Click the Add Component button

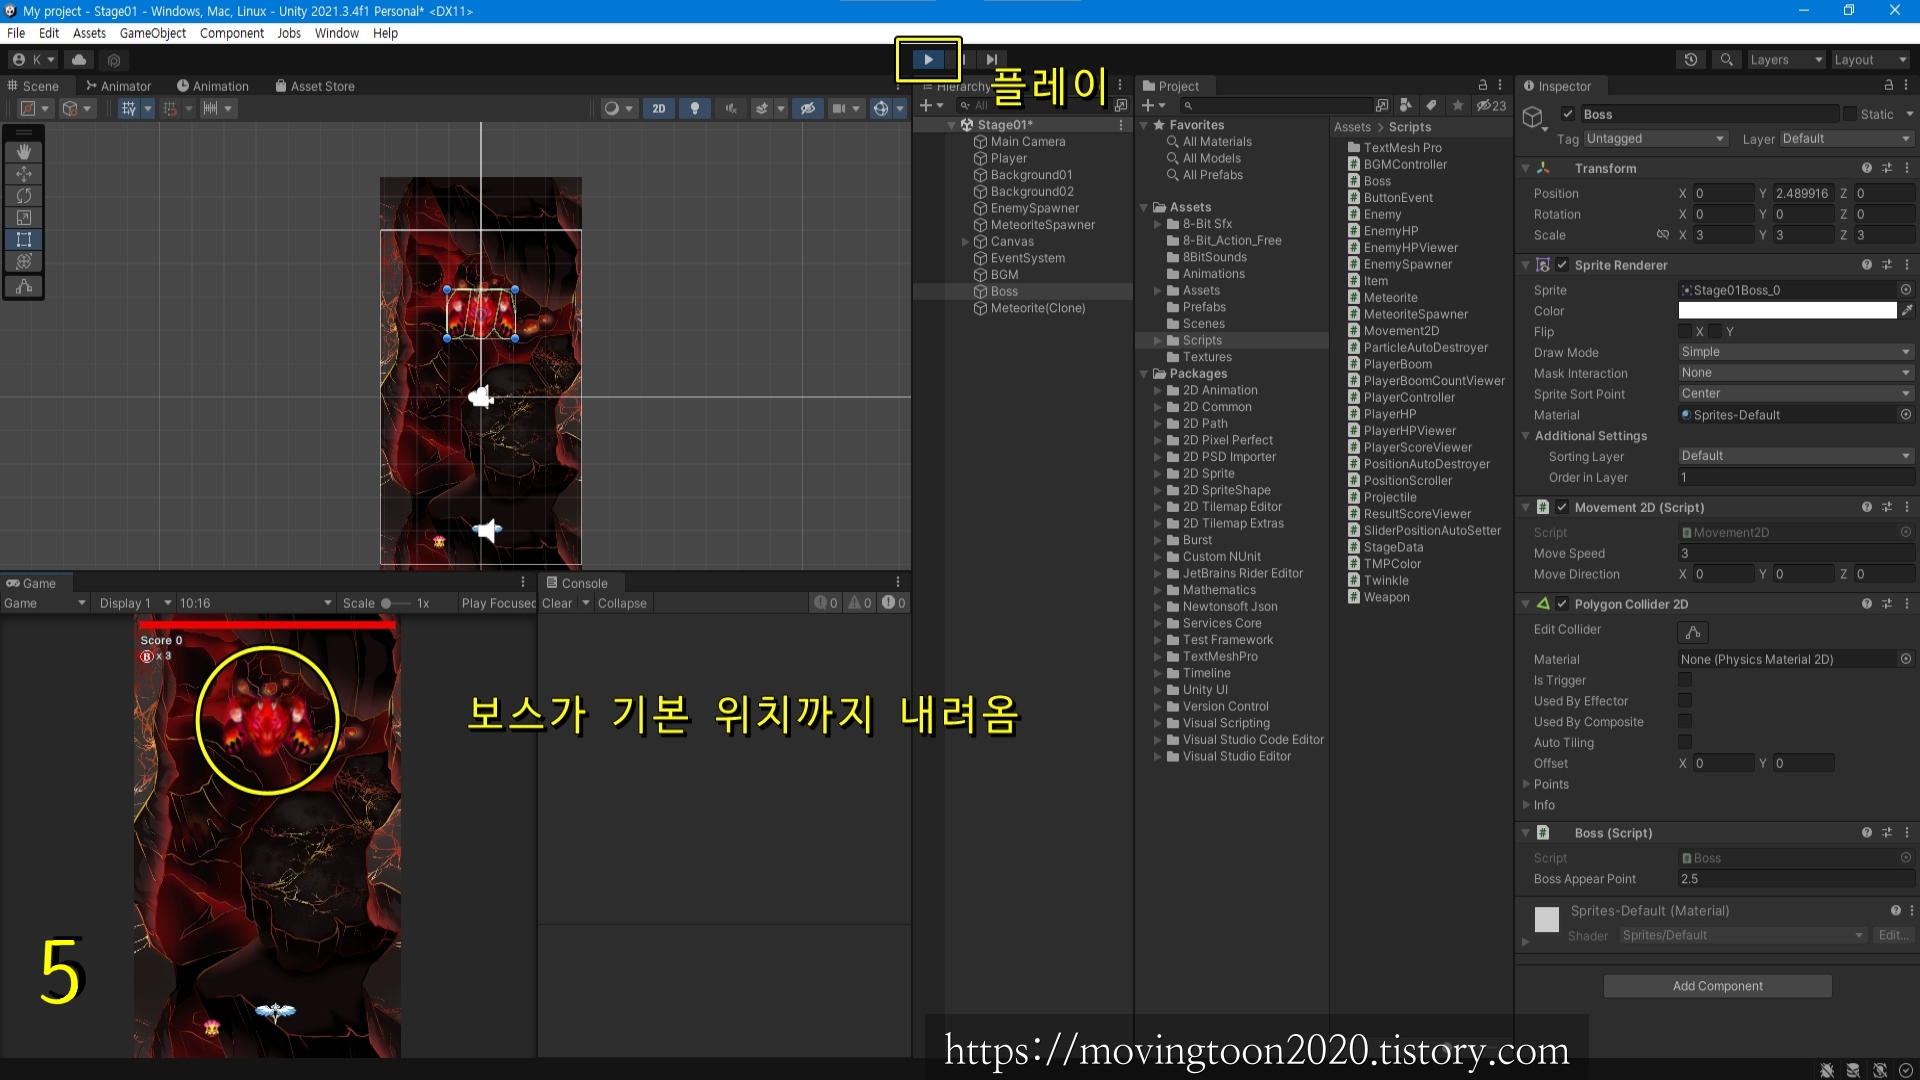(1718, 986)
